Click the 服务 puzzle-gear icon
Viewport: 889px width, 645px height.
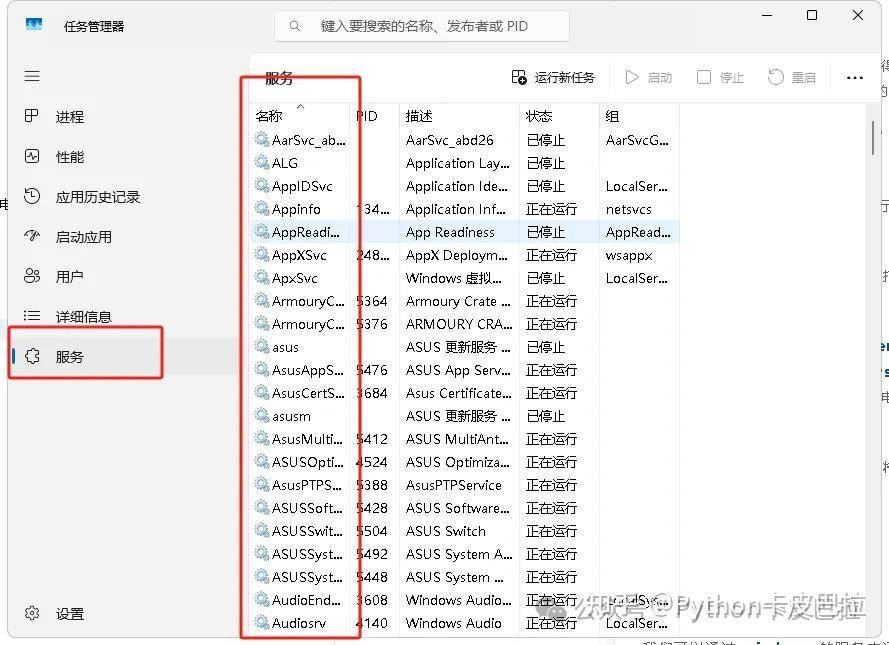[32, 356]
